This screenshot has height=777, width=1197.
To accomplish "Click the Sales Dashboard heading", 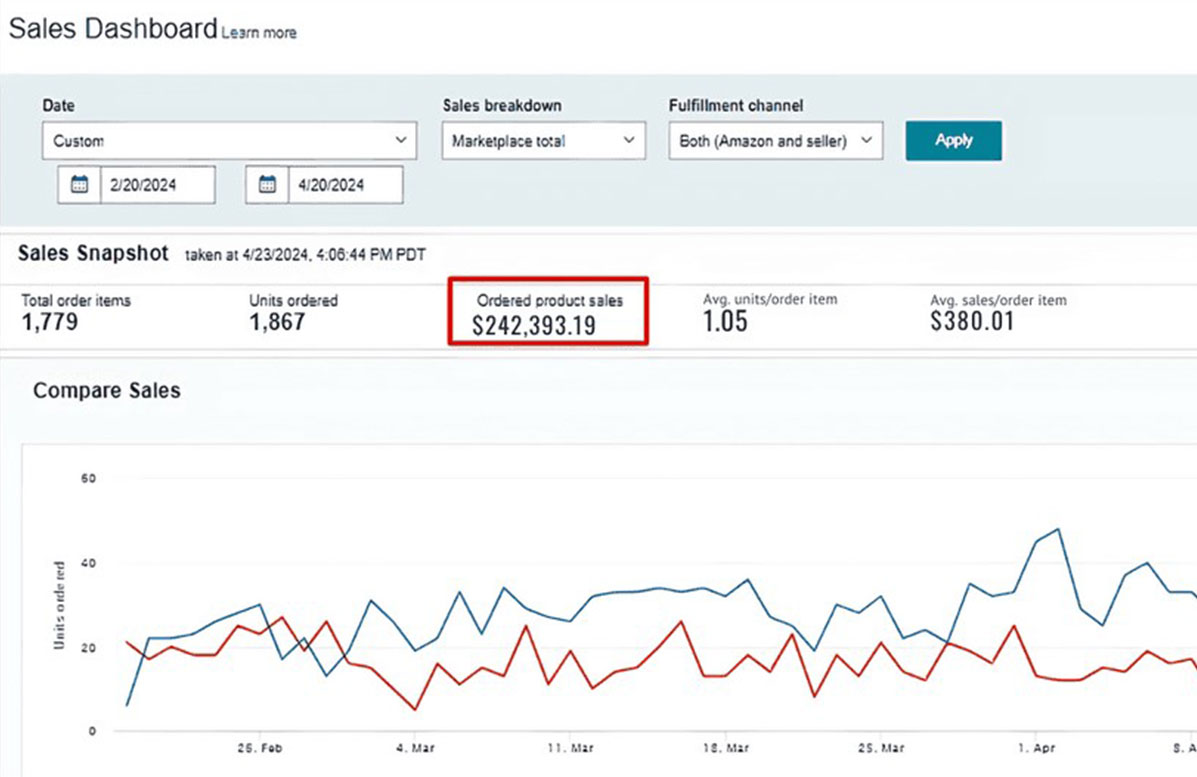I will 113,29.
